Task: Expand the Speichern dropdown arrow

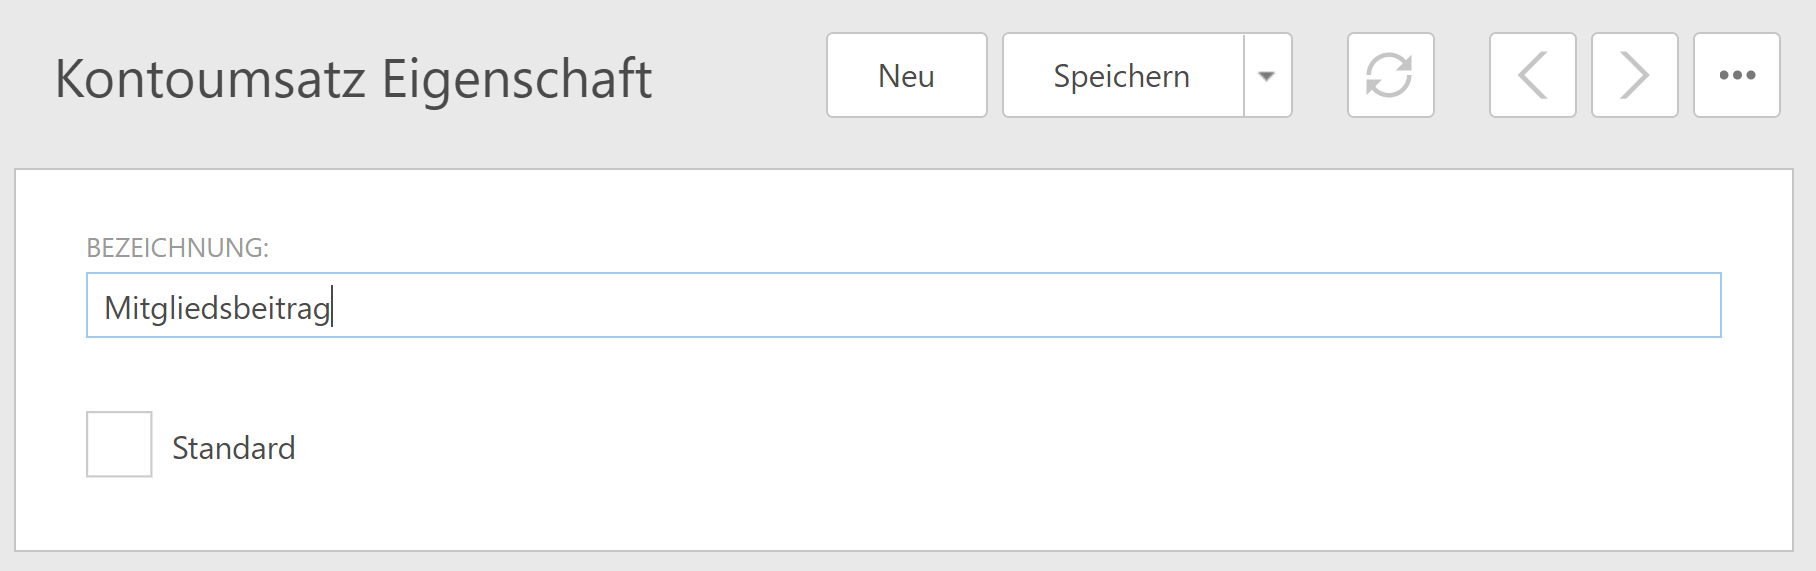Action: click(1267, 76)
